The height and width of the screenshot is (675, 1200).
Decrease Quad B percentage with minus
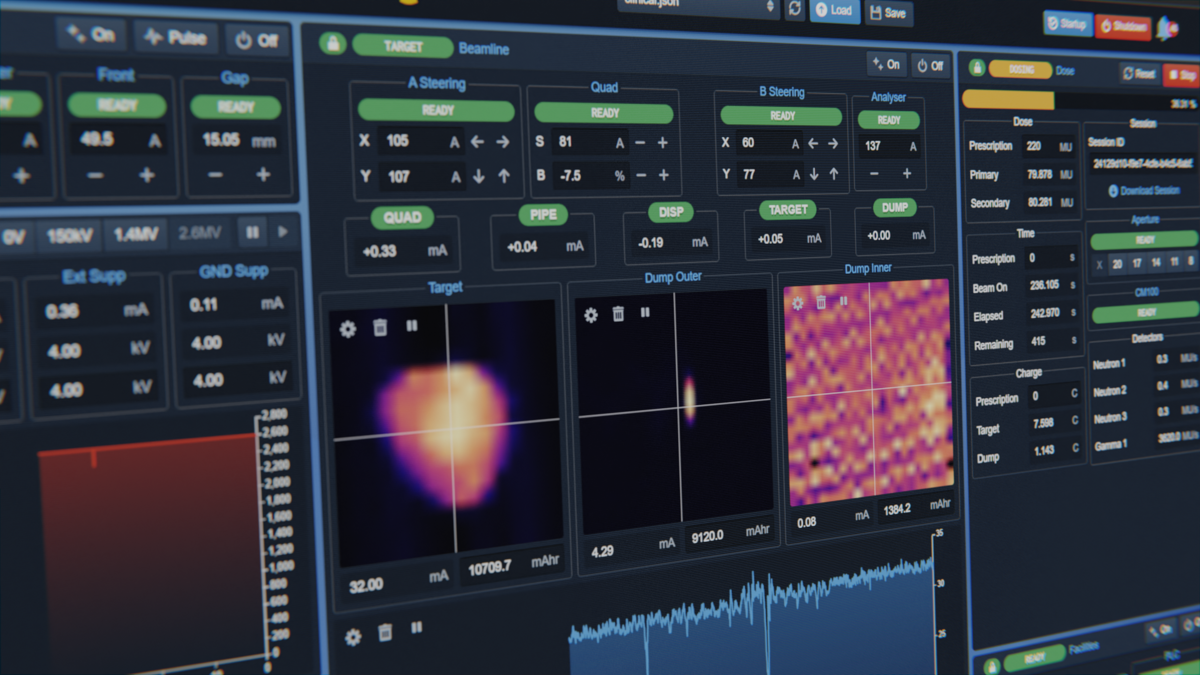click(x=640, y=176)
